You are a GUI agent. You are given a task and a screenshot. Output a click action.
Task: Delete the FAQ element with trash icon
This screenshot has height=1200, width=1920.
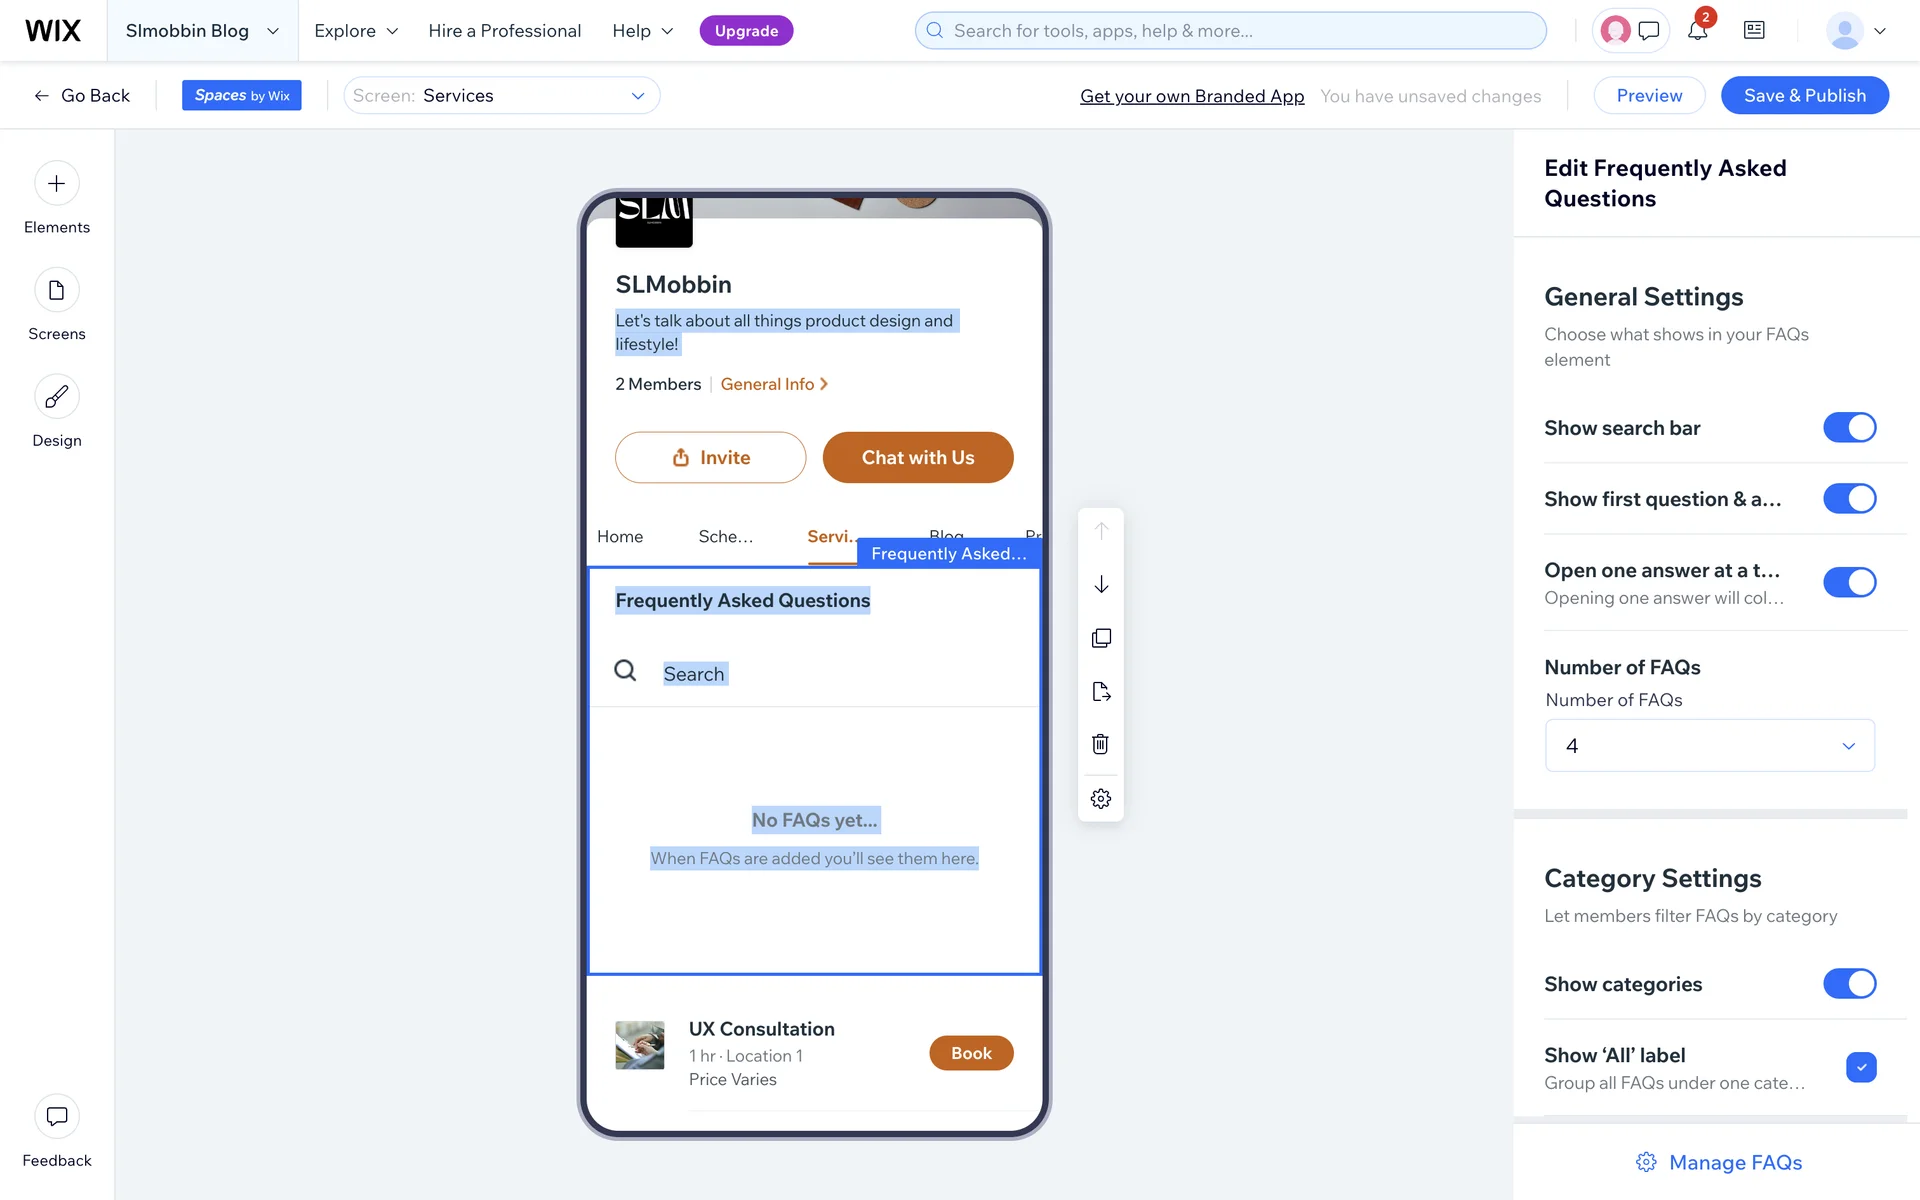click(1101, 744)
